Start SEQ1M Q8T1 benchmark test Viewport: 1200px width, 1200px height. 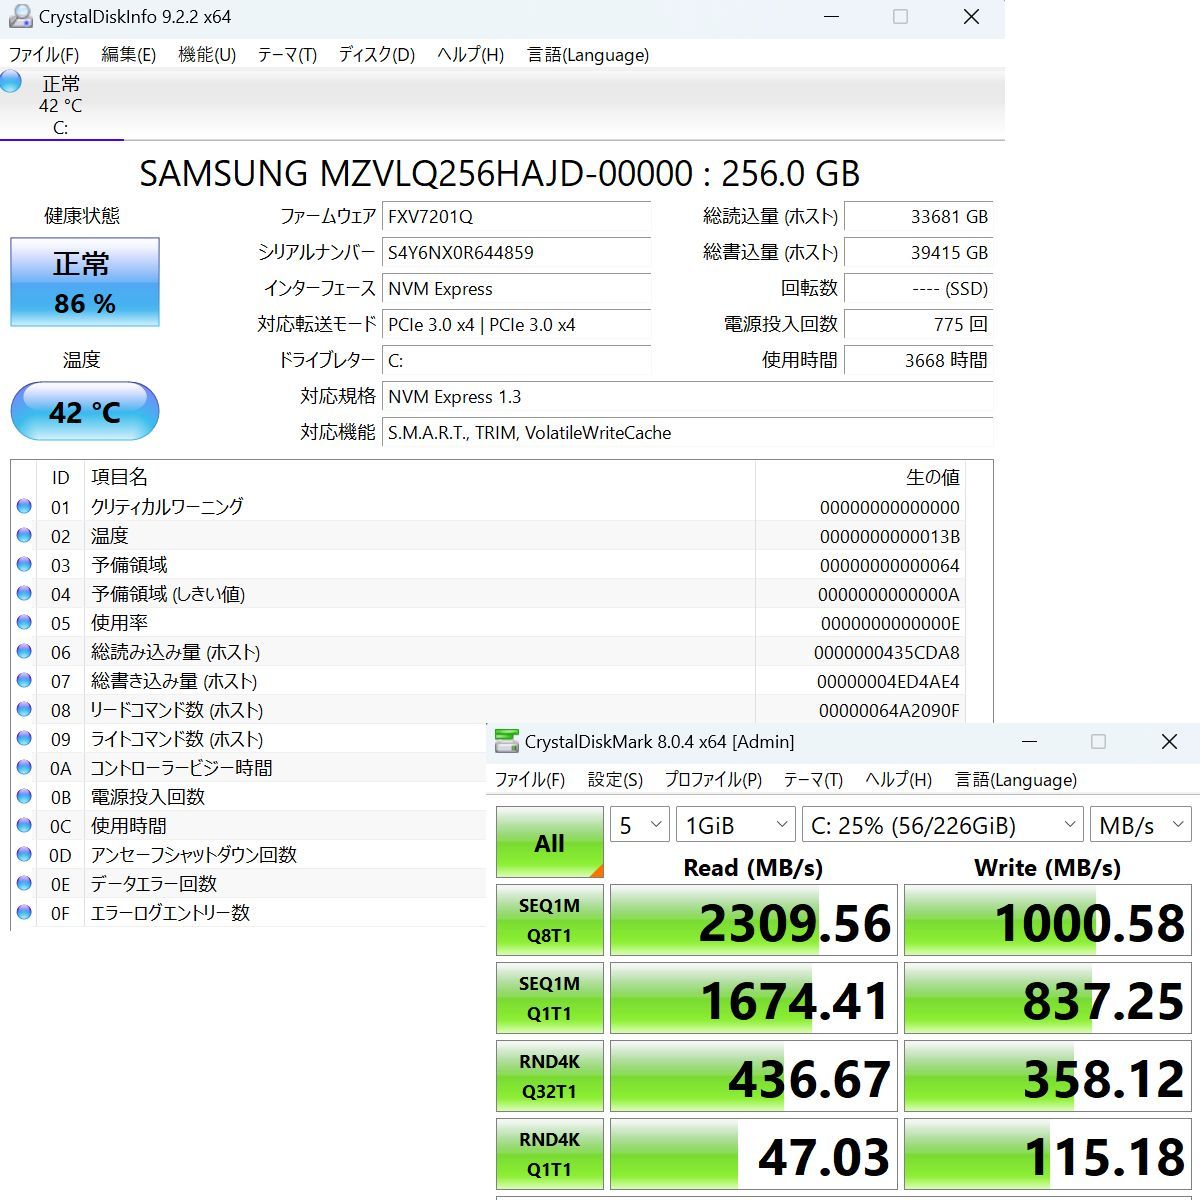550,920
